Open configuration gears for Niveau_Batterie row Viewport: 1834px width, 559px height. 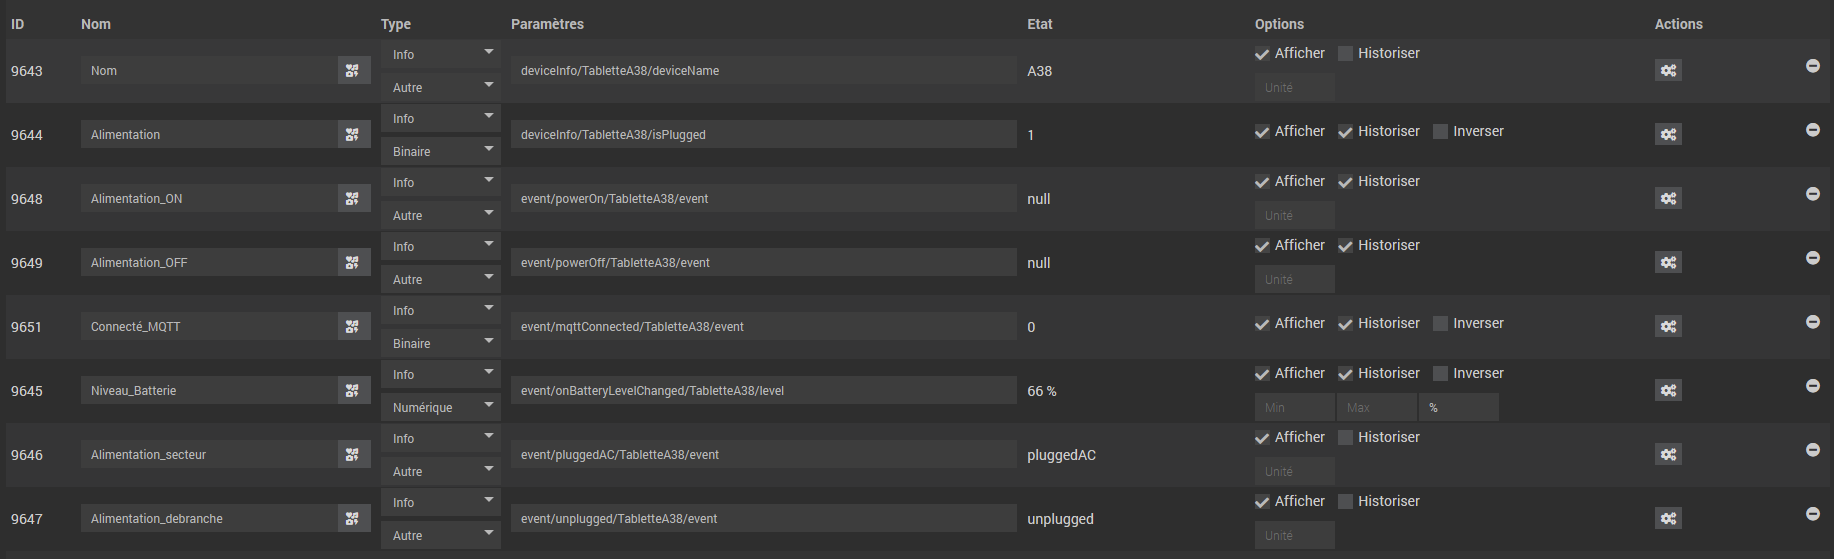coord(1667,390)
